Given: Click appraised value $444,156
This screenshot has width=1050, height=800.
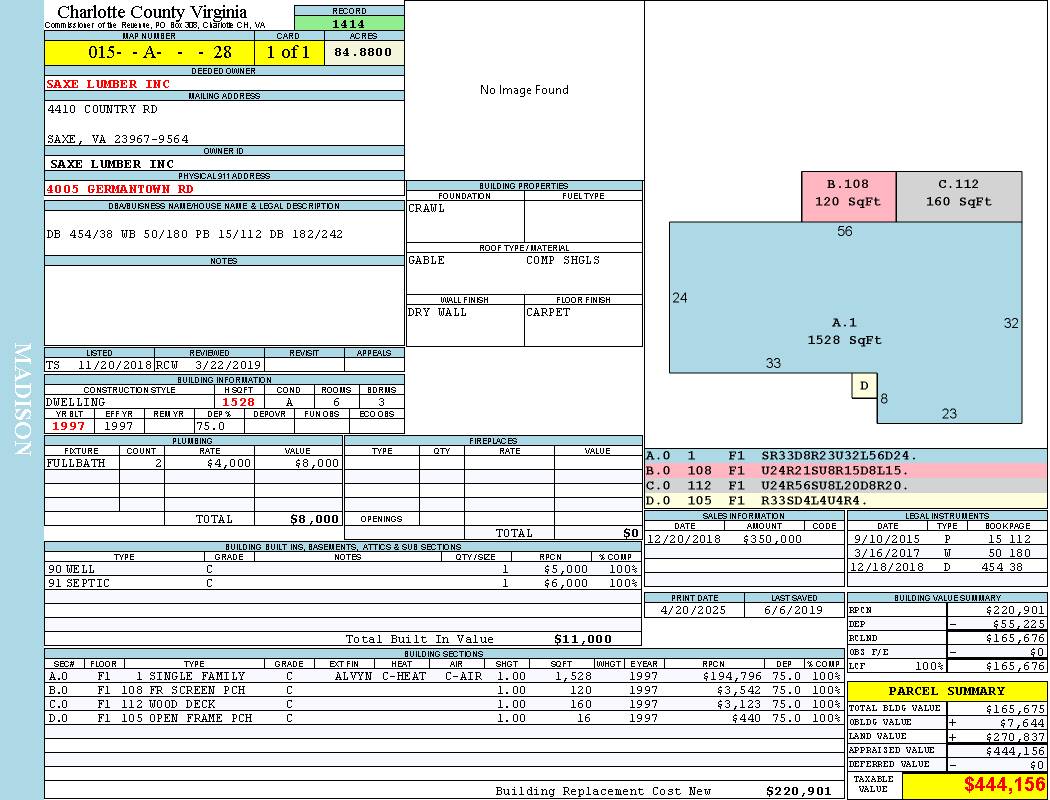Looking at the screenshot, I should point(1015,751).
